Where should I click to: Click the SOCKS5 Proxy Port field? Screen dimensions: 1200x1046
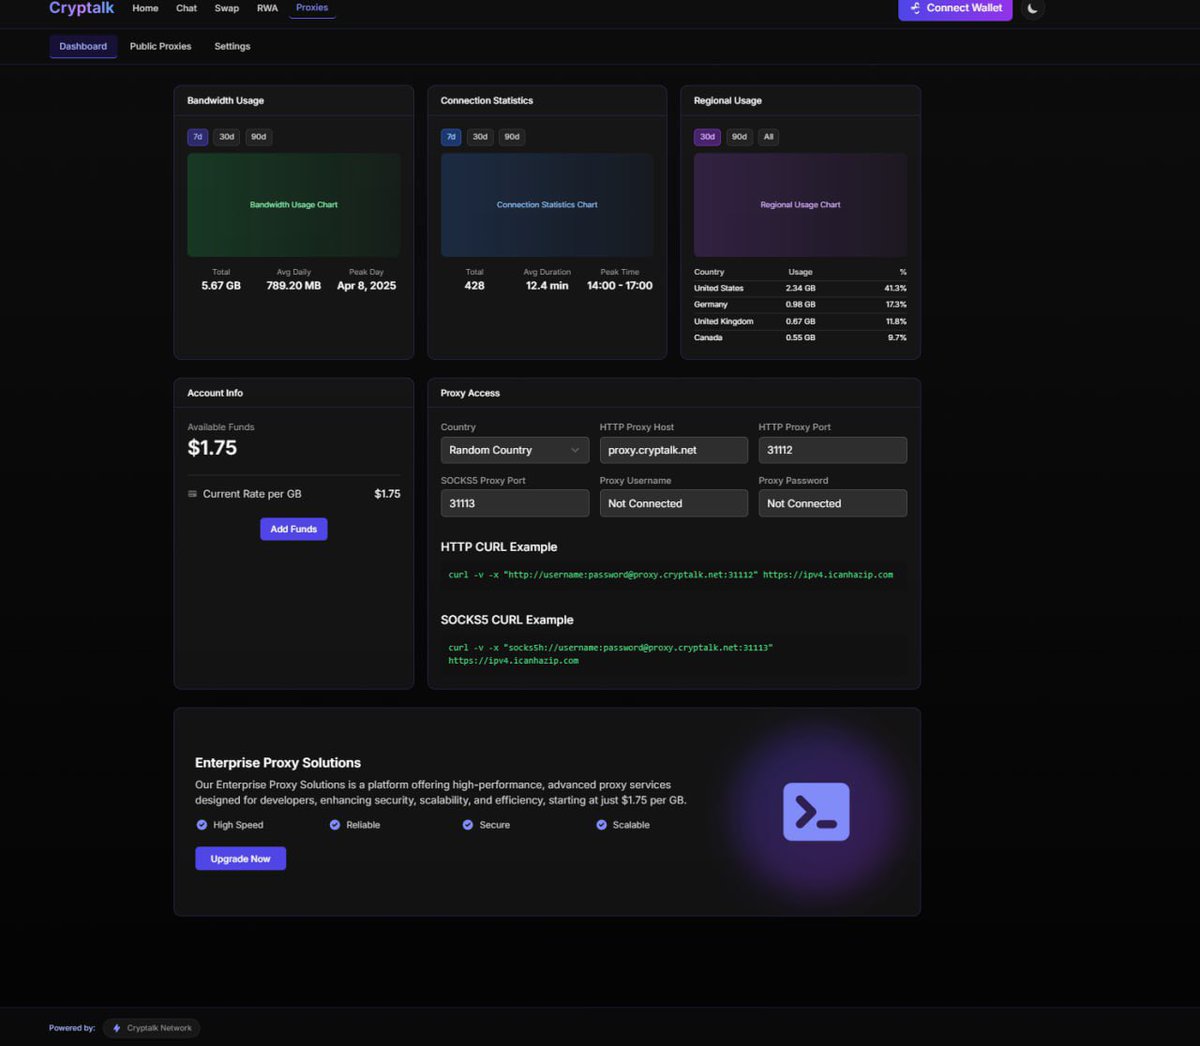[515, 503]
